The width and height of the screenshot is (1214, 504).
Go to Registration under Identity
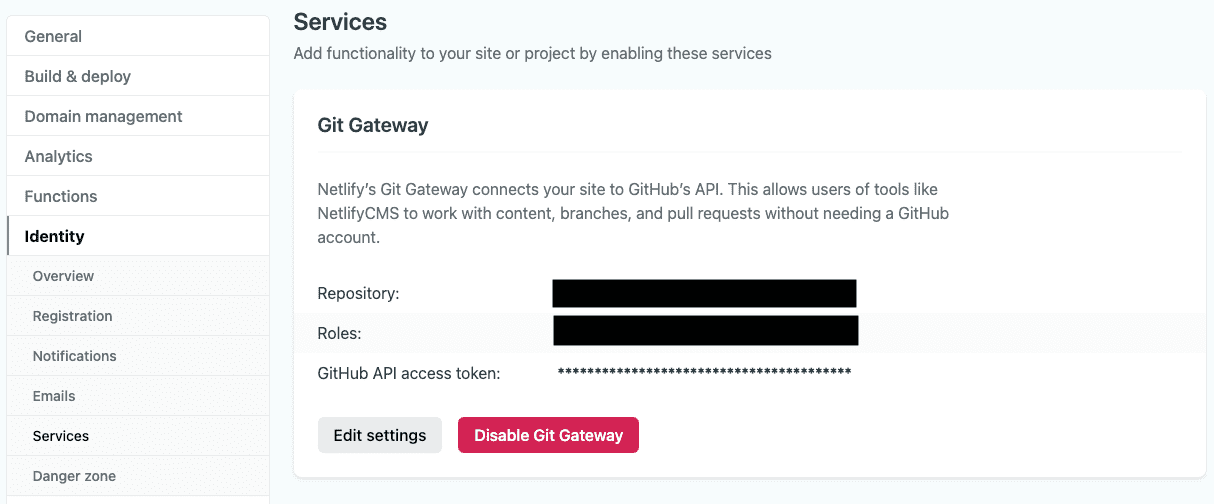coord(72,316)
